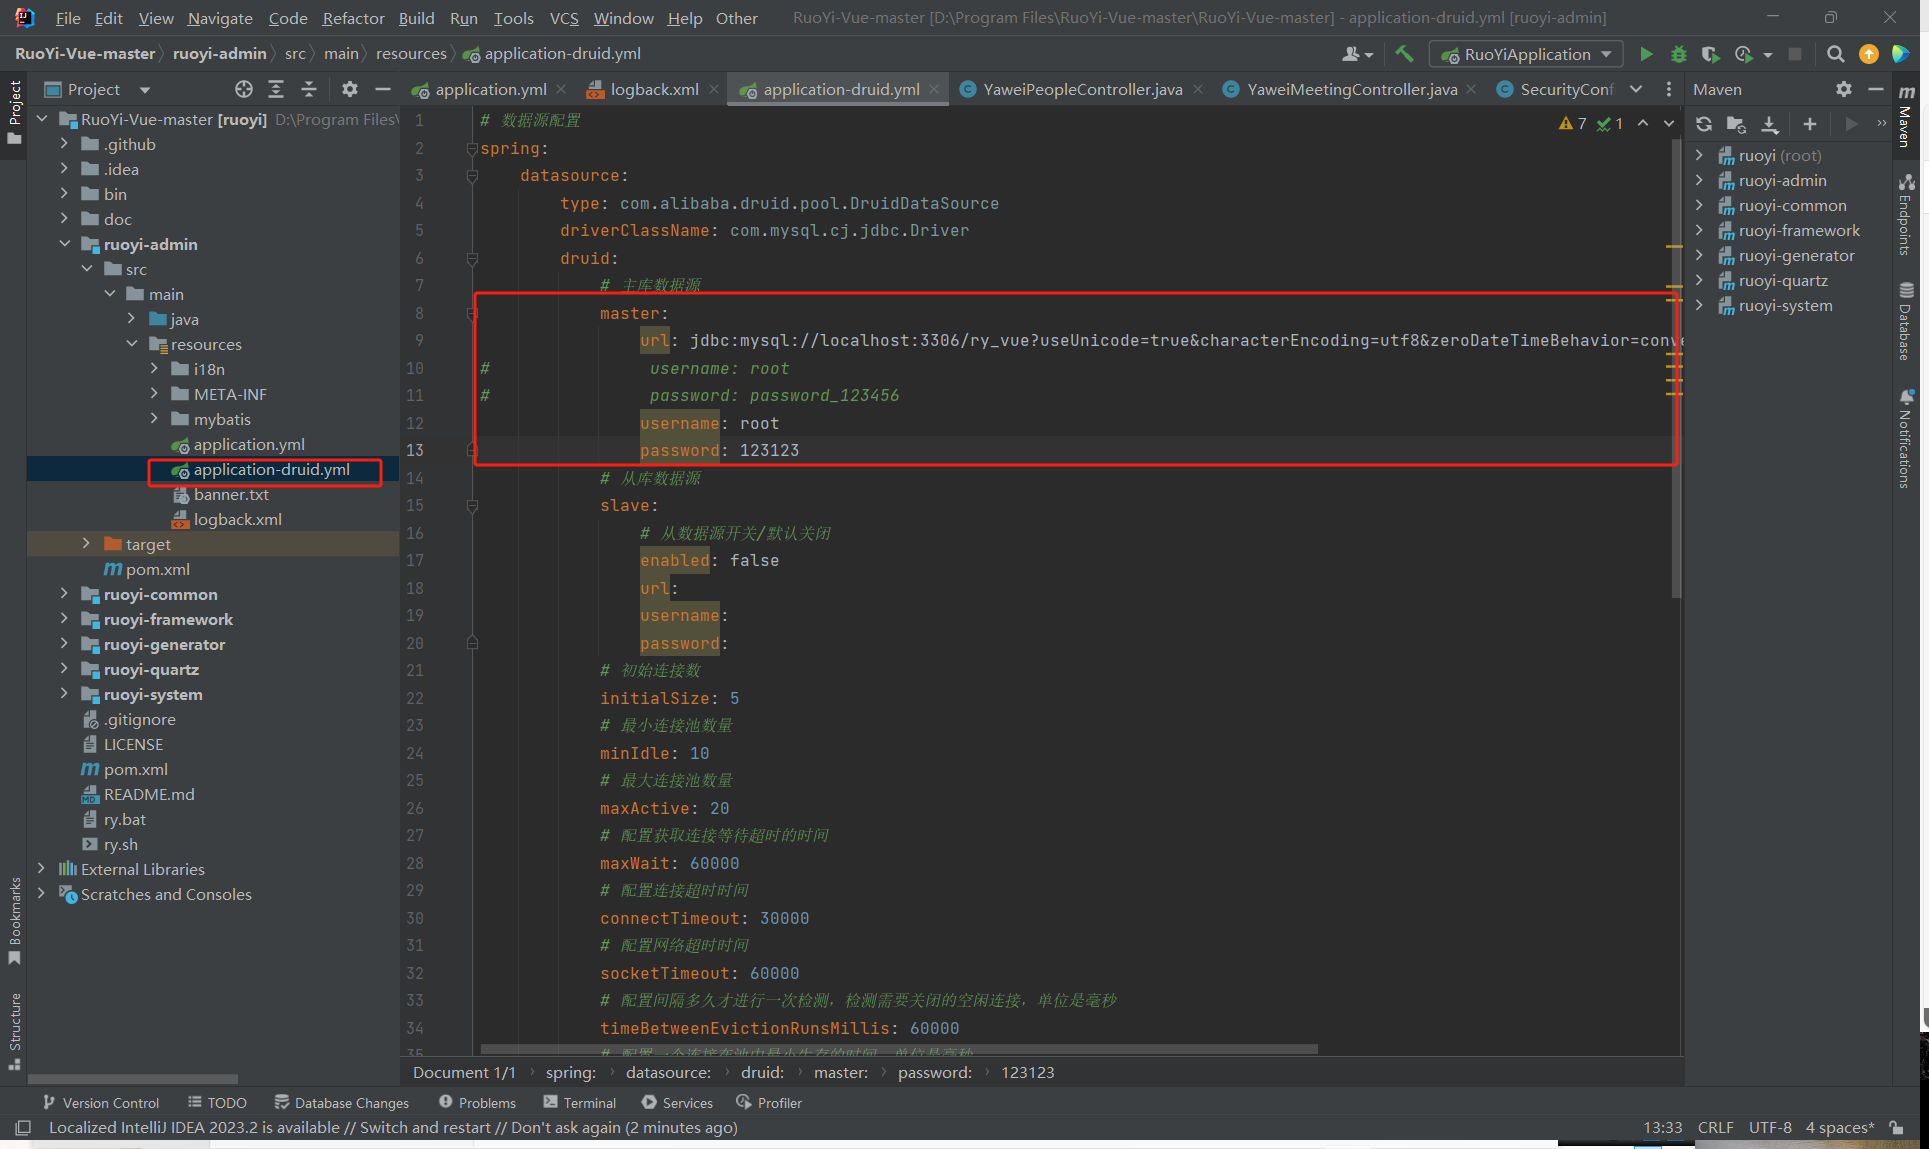Collapse all in Project panel
The height and width of the screenshot is (1149, 1929).
click(309, 89)
